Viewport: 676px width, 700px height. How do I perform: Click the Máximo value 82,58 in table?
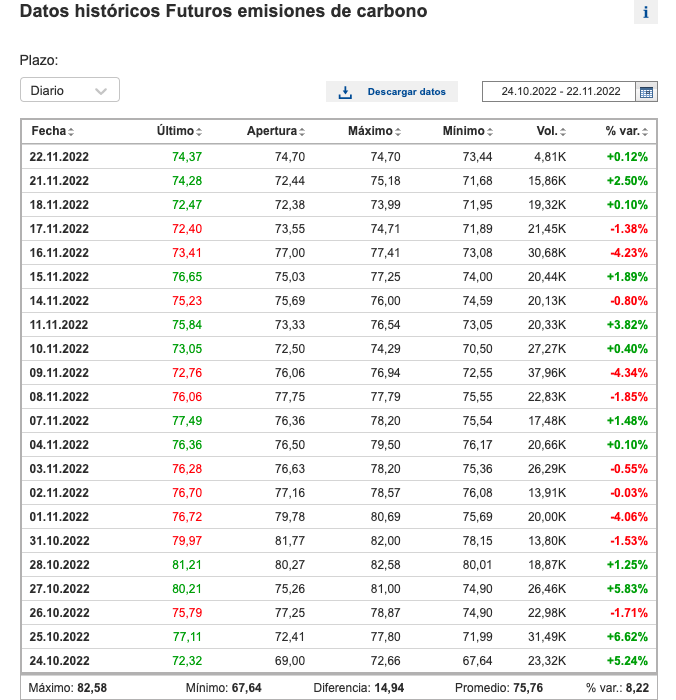385,565
